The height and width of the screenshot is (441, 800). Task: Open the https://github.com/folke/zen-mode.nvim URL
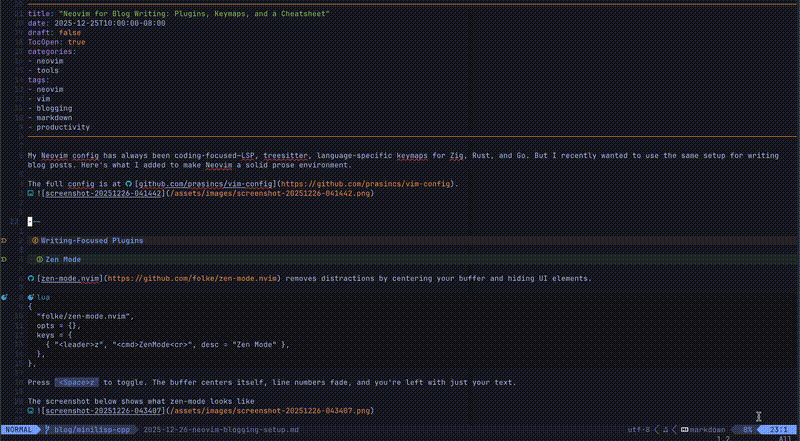click(193, 278)
